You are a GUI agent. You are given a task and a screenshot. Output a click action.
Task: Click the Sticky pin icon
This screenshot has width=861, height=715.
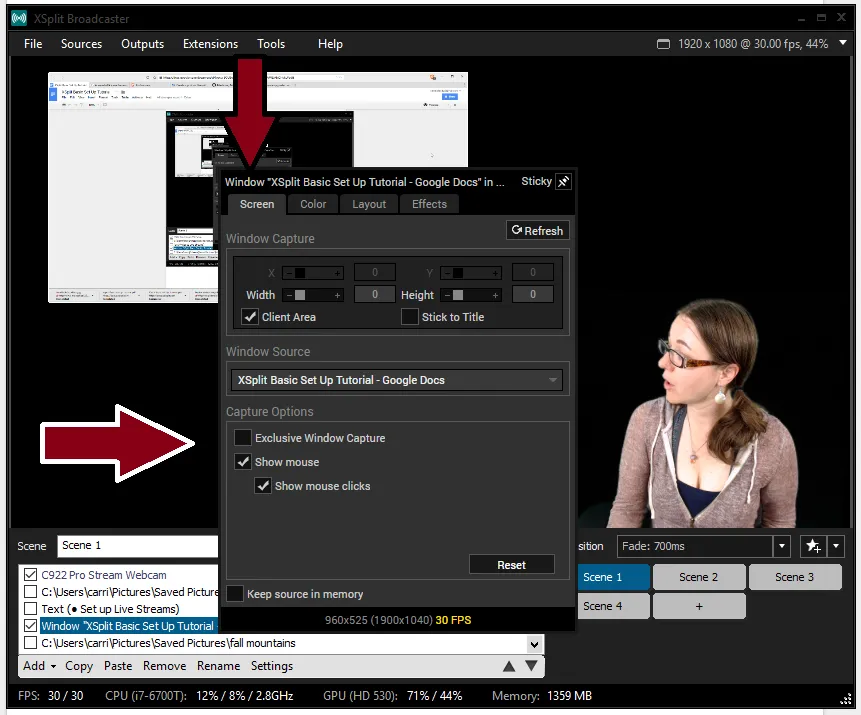tap(563, 182)
